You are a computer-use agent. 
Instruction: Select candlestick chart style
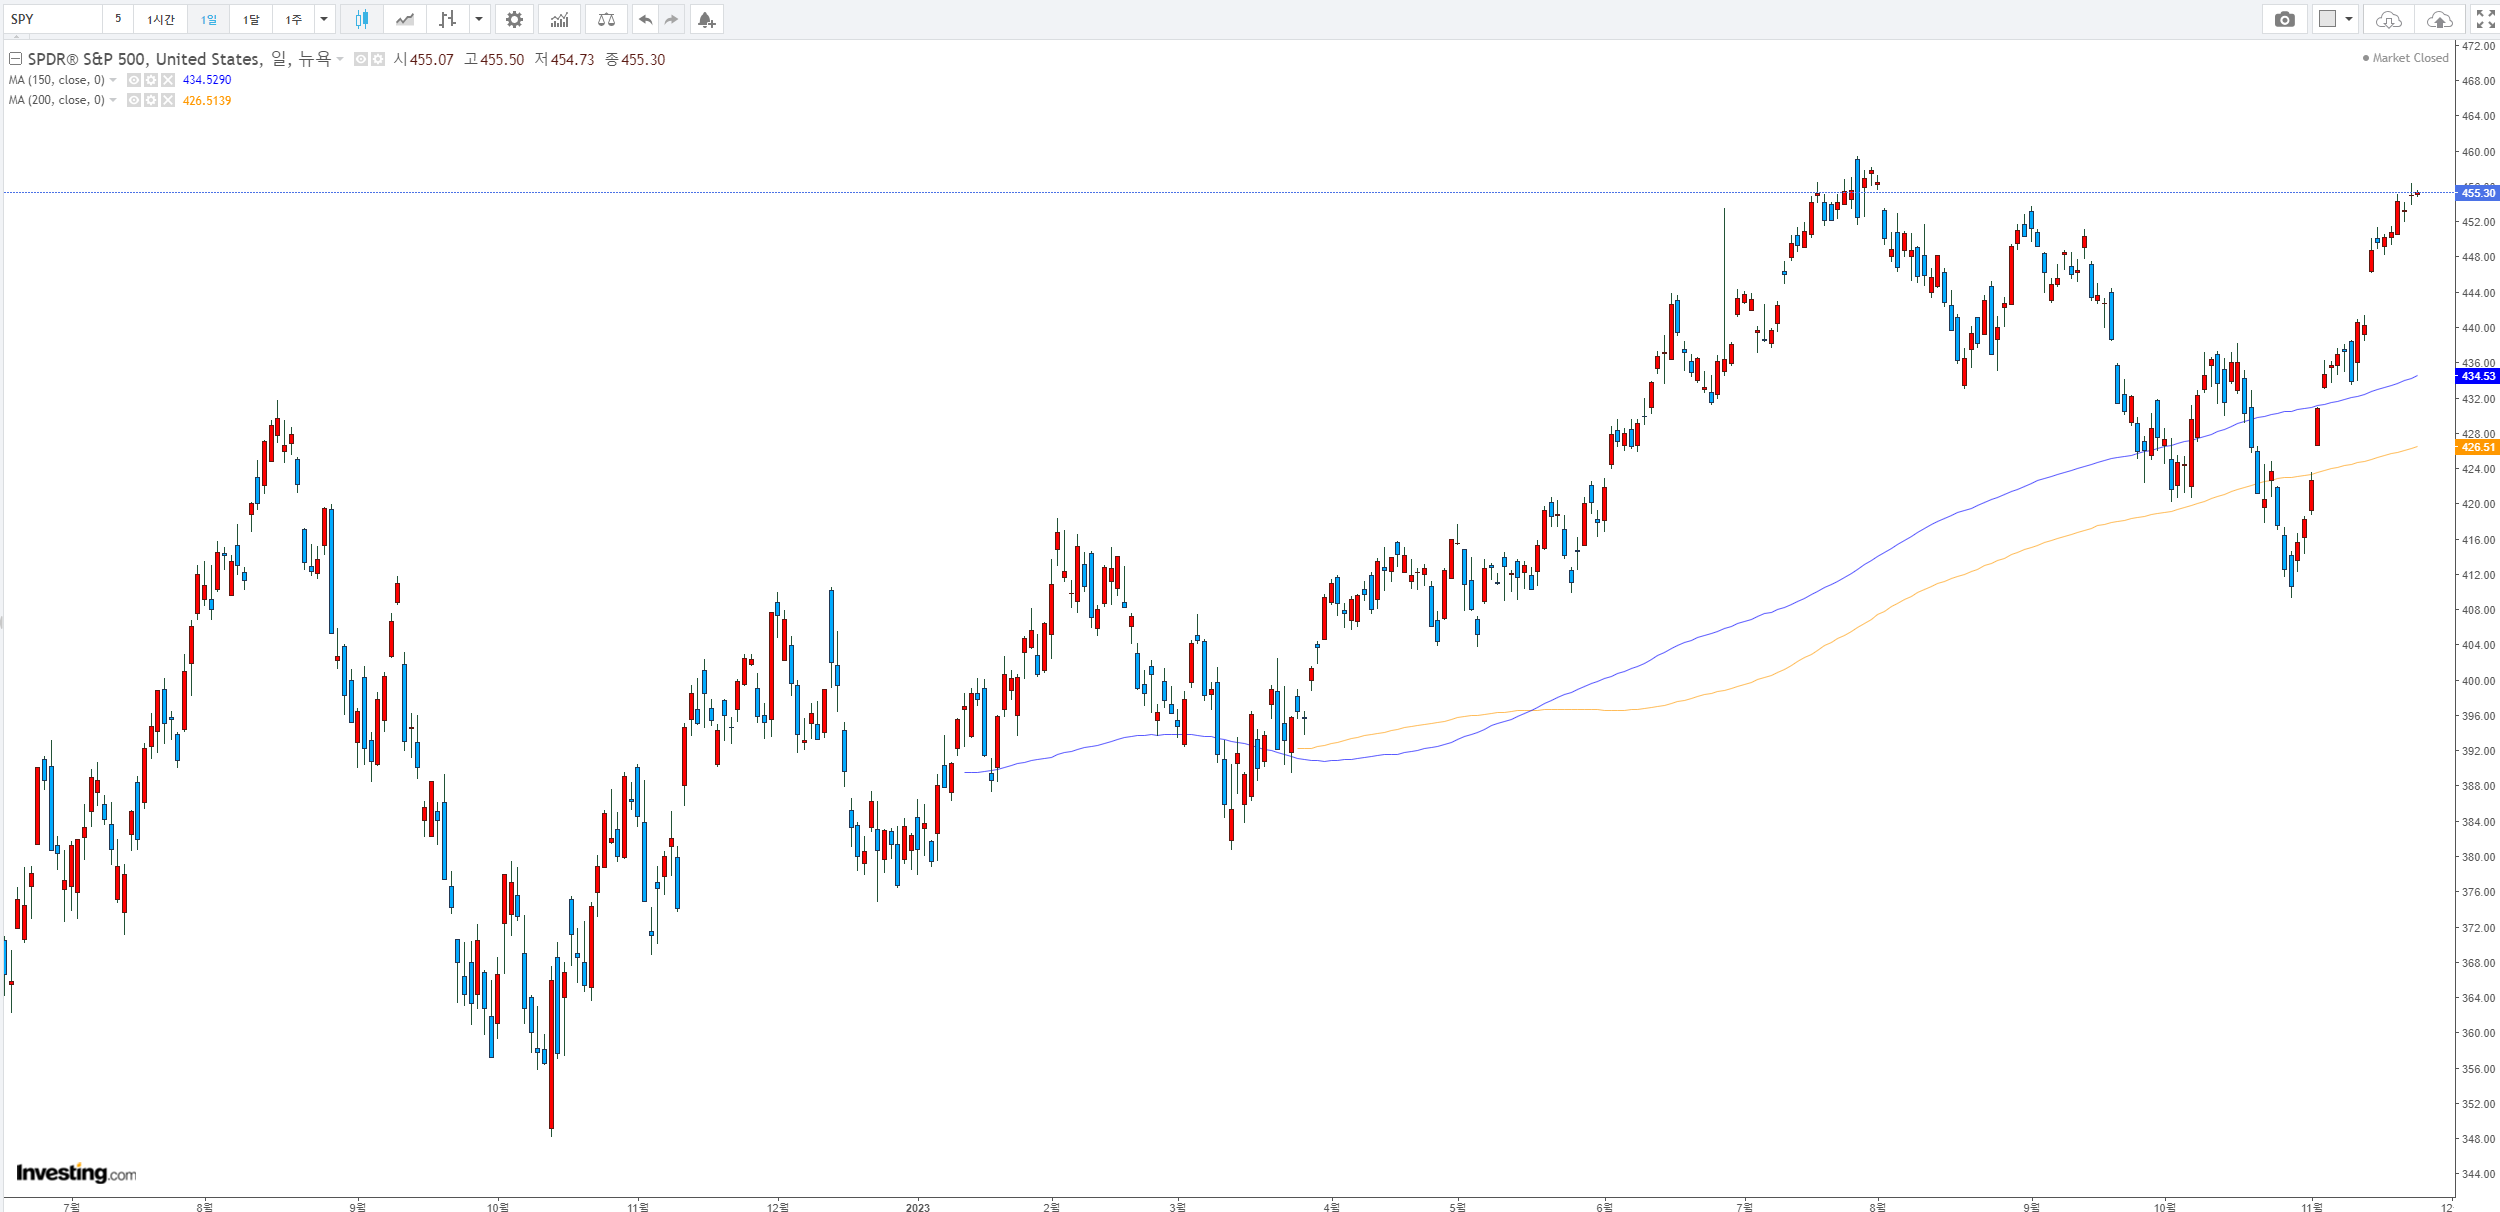tap(362, 19)
